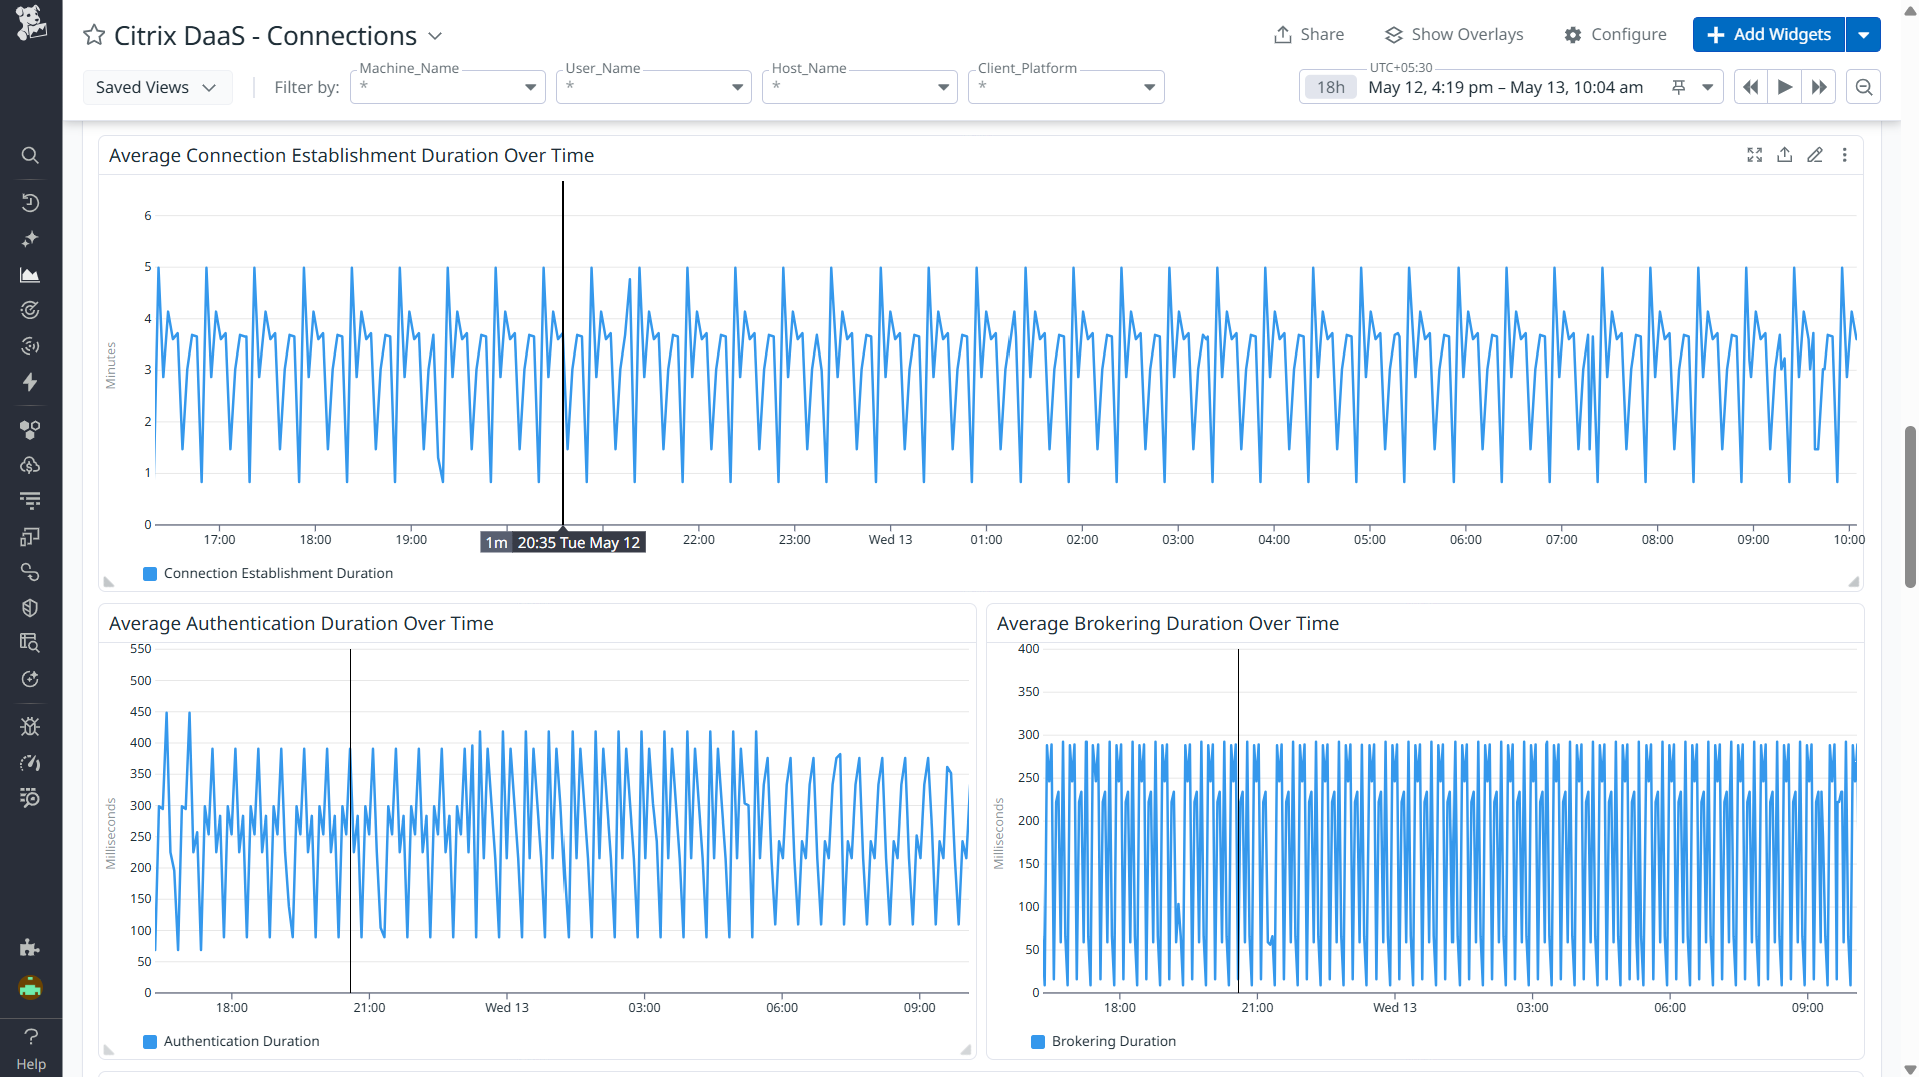
Task: Pin the time range with pushpin icon
Action: [x=1679, y=87]
